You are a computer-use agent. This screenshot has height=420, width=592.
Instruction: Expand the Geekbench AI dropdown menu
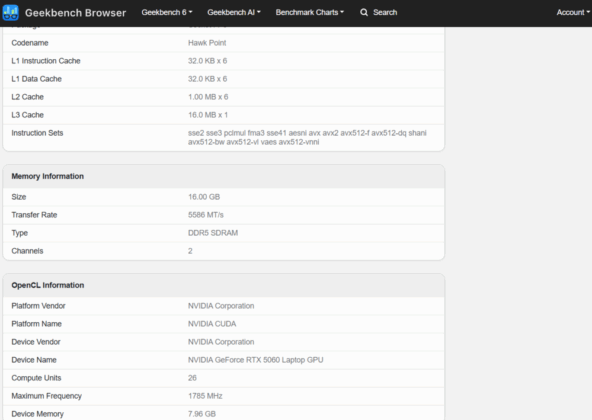point(234,12)
